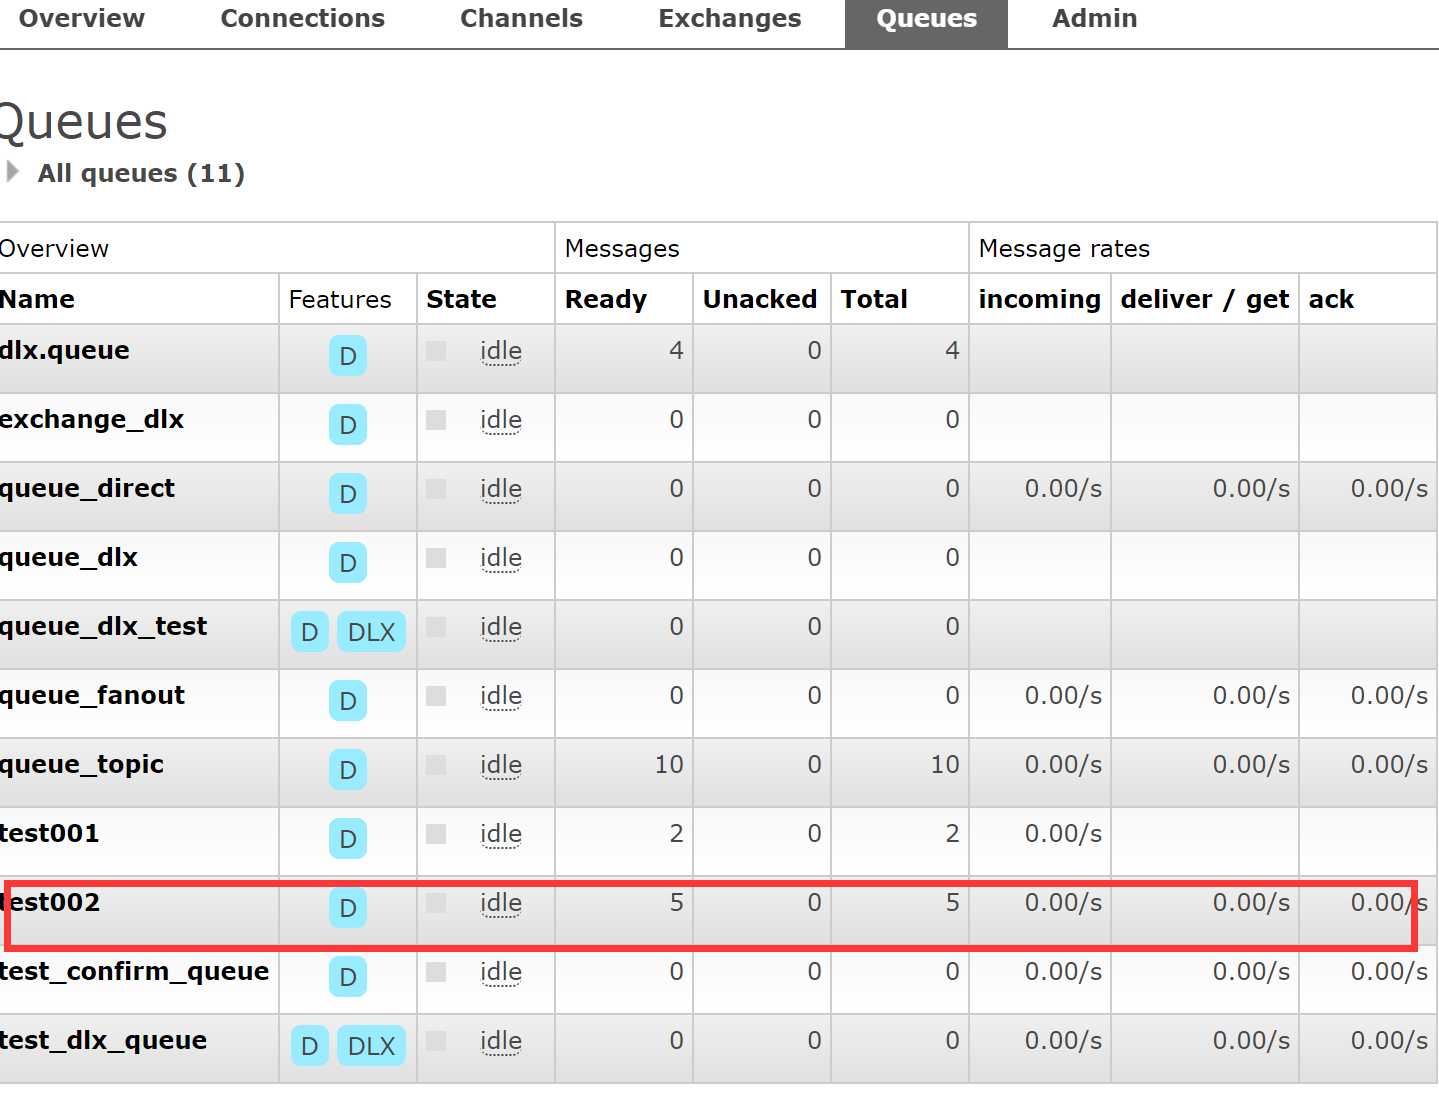
Task: Open the queue_fanout queue link
Action: 92,696
